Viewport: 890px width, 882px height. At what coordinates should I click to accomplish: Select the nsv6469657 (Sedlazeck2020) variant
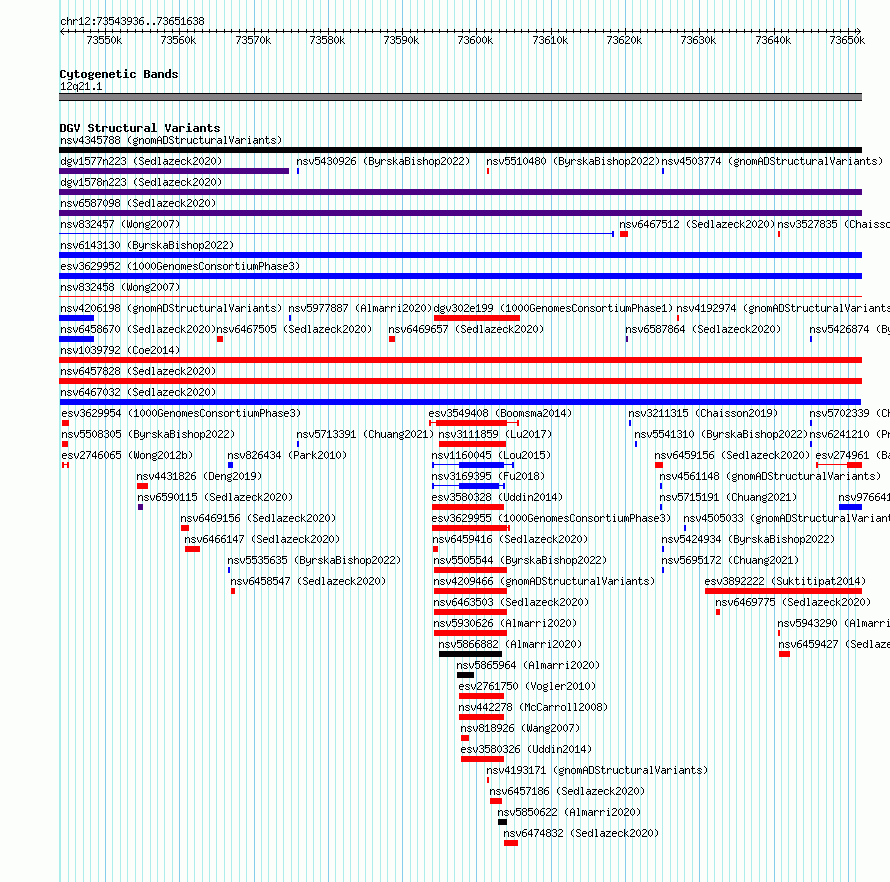pyautogui.click(x=466, y=329)
